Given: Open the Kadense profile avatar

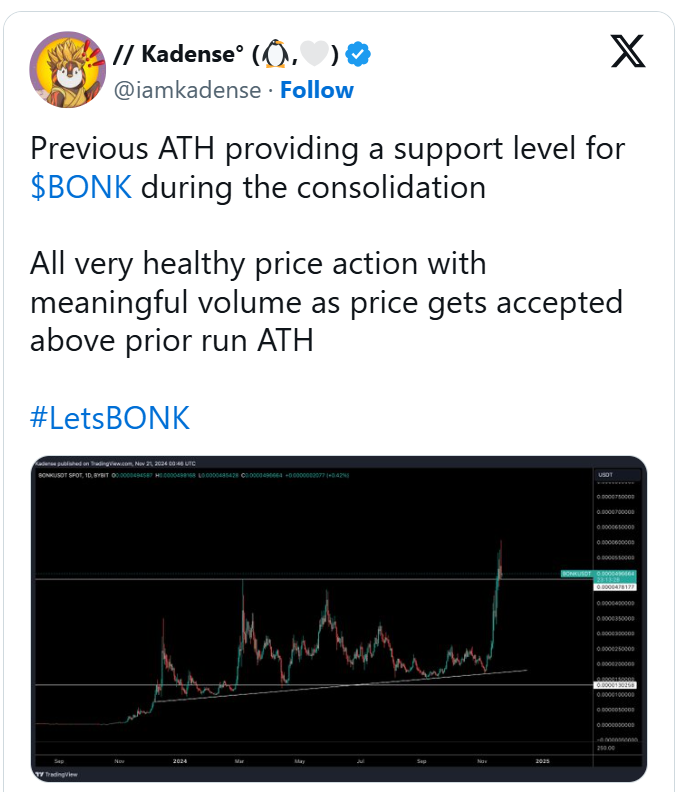Looking at the screenshot, I should pos(67,69).
